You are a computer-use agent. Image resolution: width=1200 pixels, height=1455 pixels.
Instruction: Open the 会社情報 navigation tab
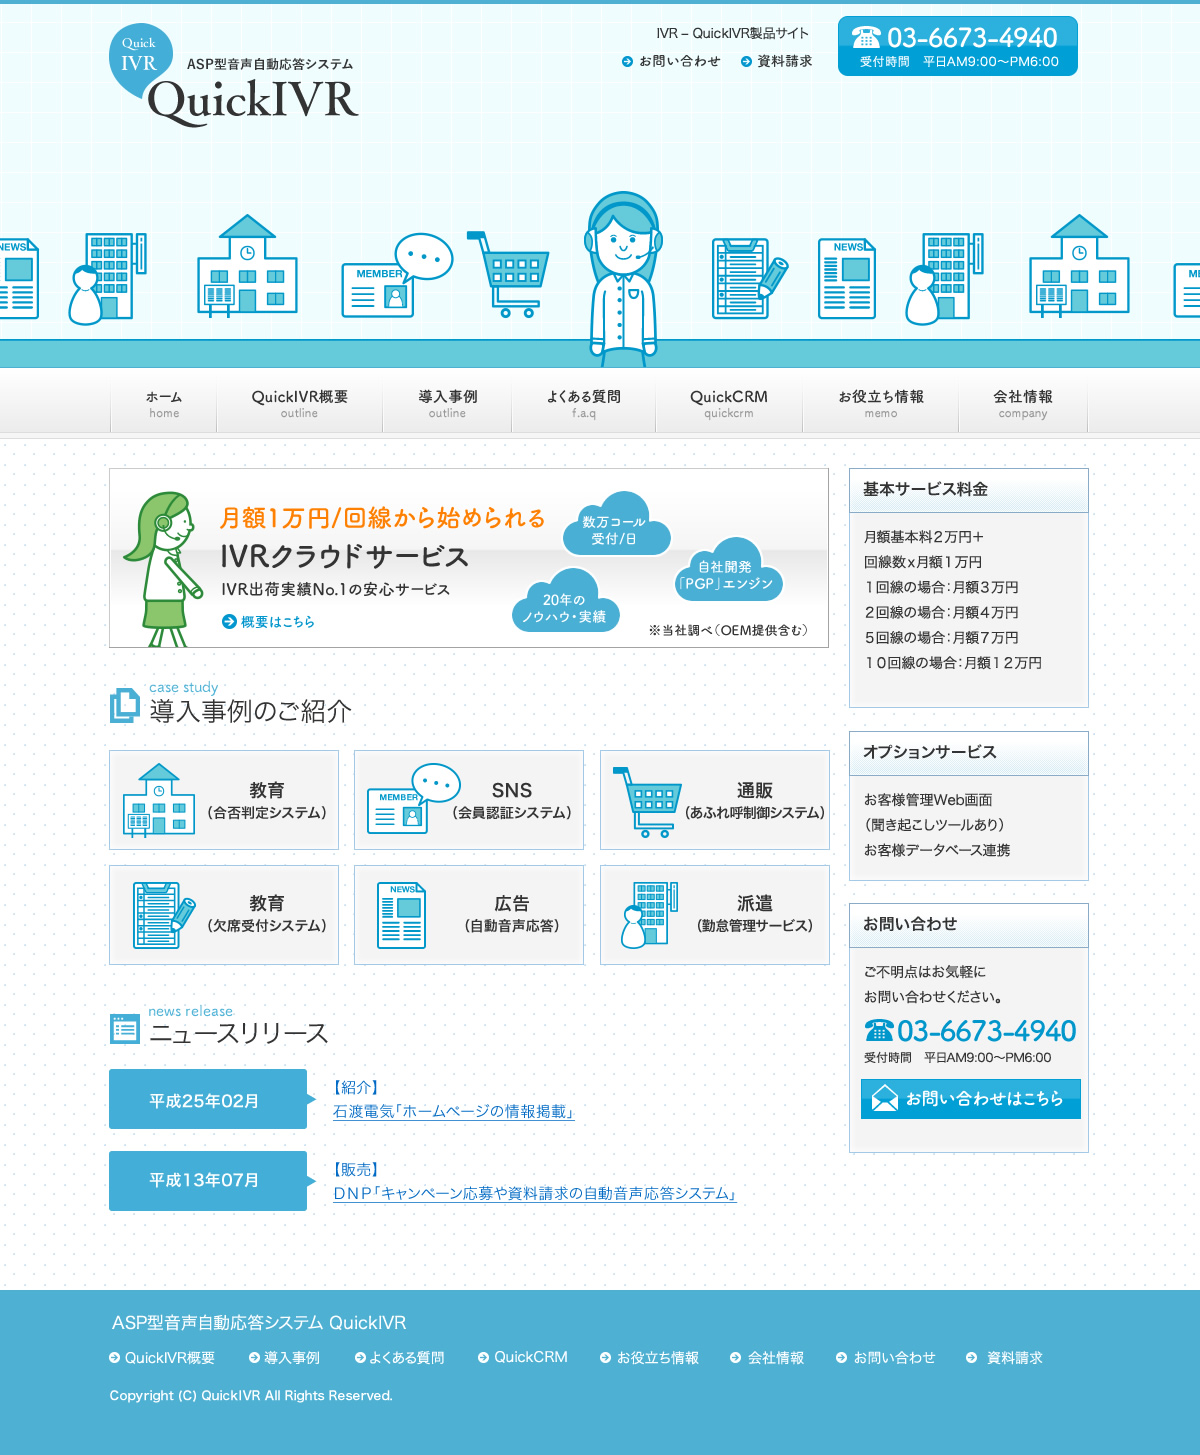click(x=1023, y=404)
